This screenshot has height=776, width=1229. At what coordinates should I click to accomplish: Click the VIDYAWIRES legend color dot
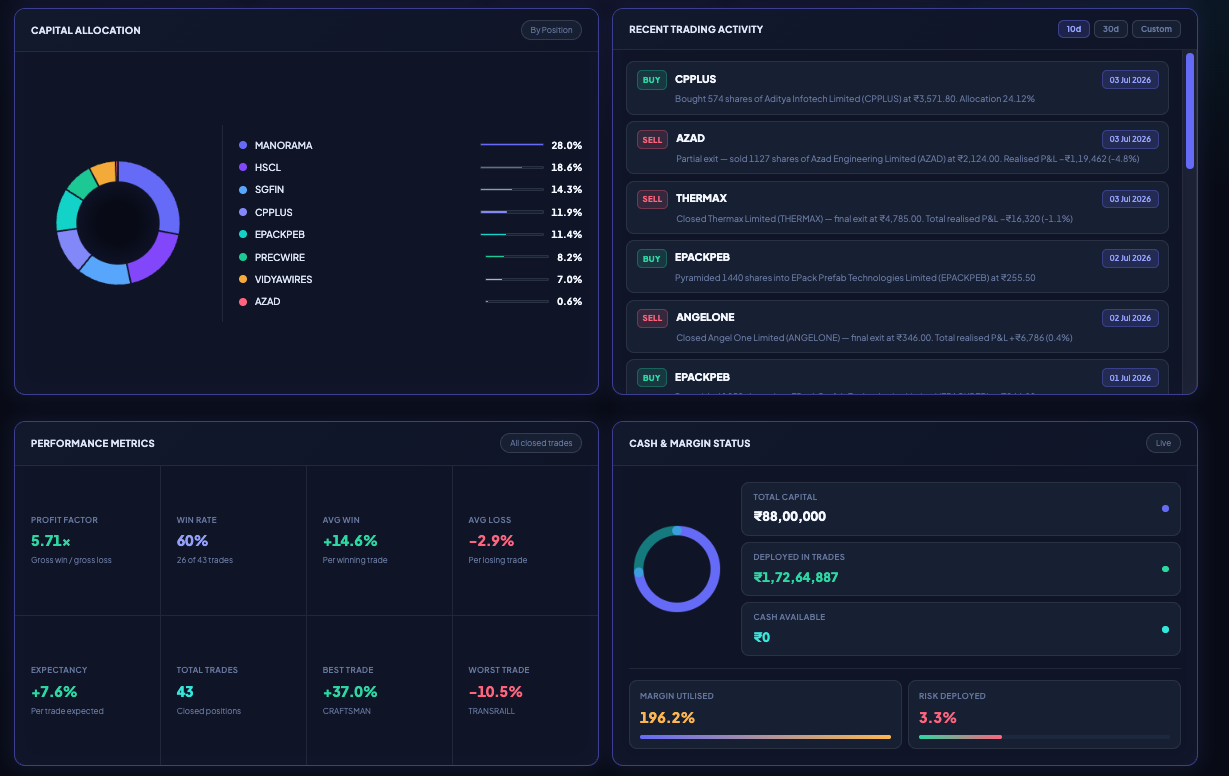coord(243,279)
